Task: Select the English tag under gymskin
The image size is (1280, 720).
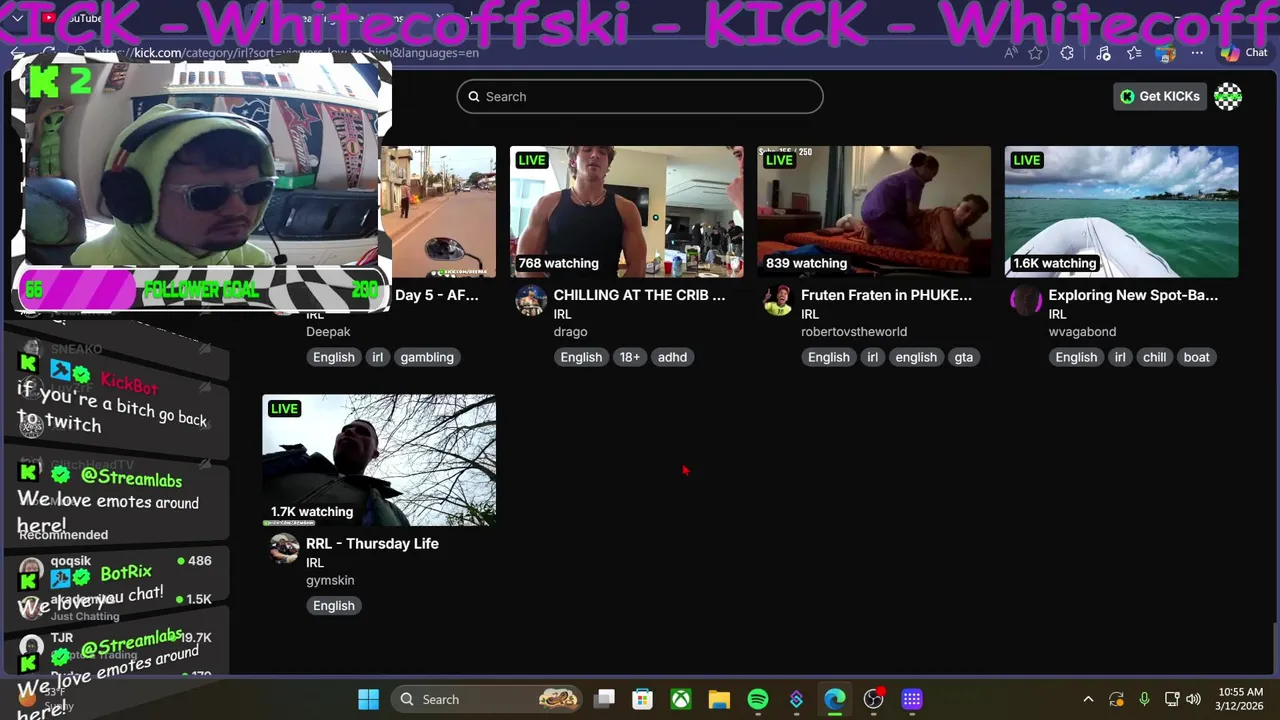Action: (x=334, y=606)
